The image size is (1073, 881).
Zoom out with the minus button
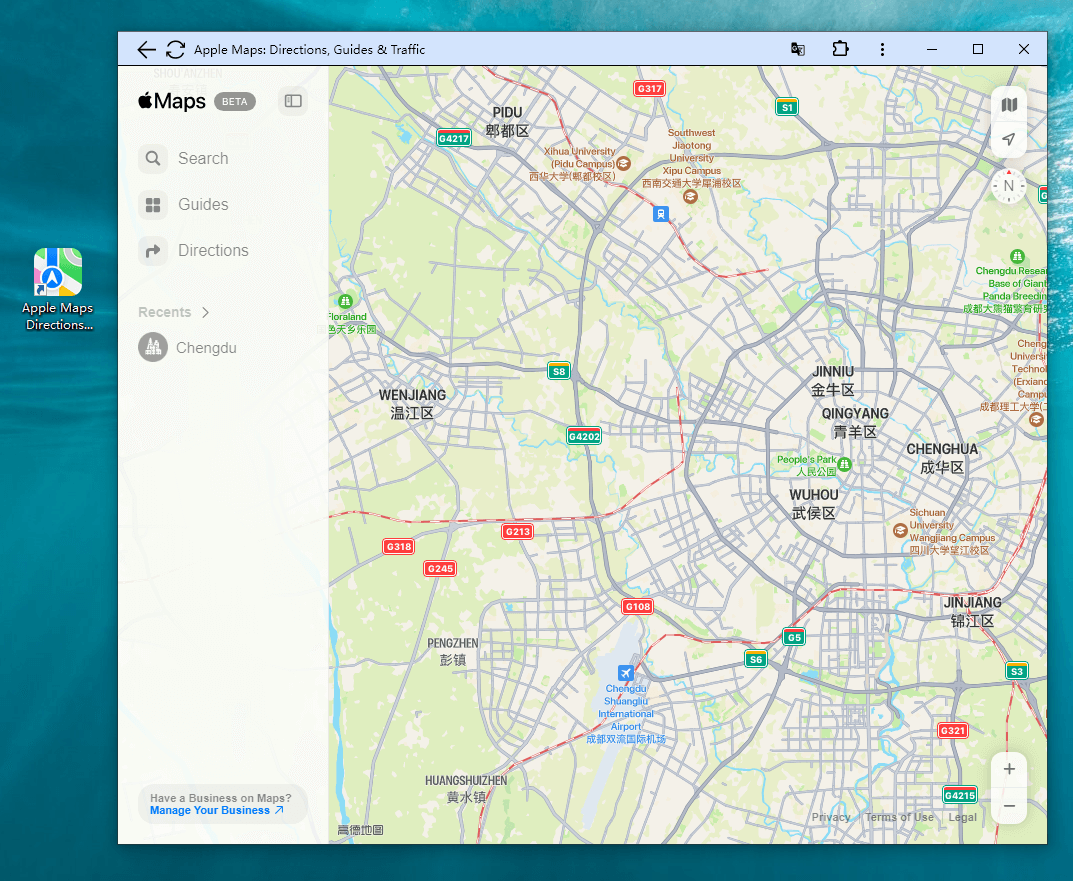1009,806
